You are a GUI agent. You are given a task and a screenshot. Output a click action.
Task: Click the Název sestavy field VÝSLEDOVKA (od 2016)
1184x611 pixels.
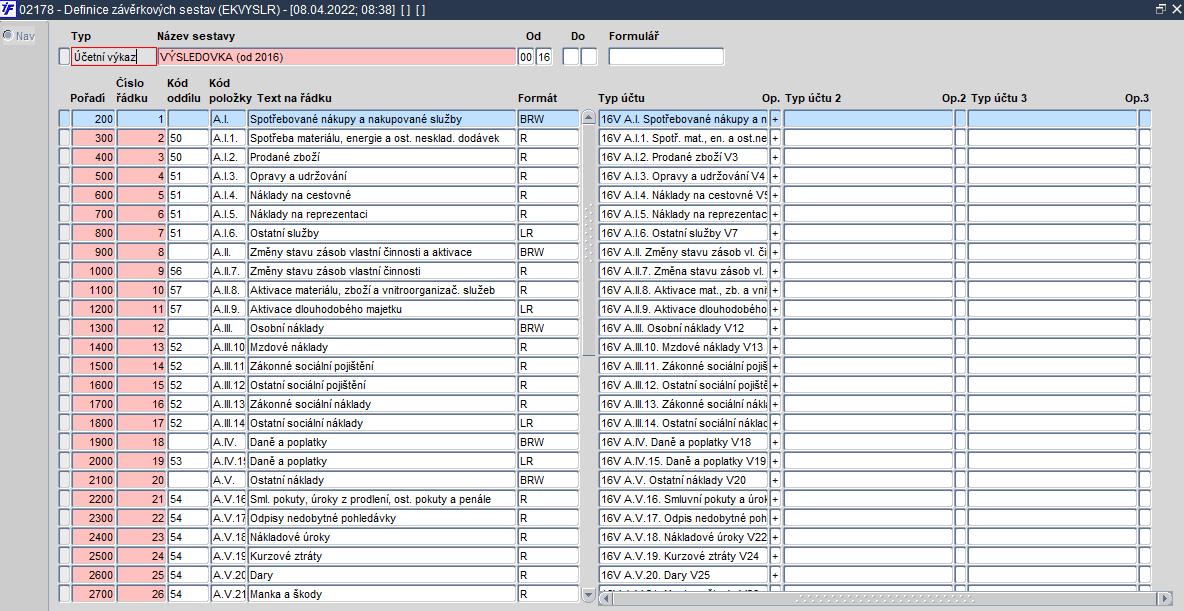(x=337, y=57)
